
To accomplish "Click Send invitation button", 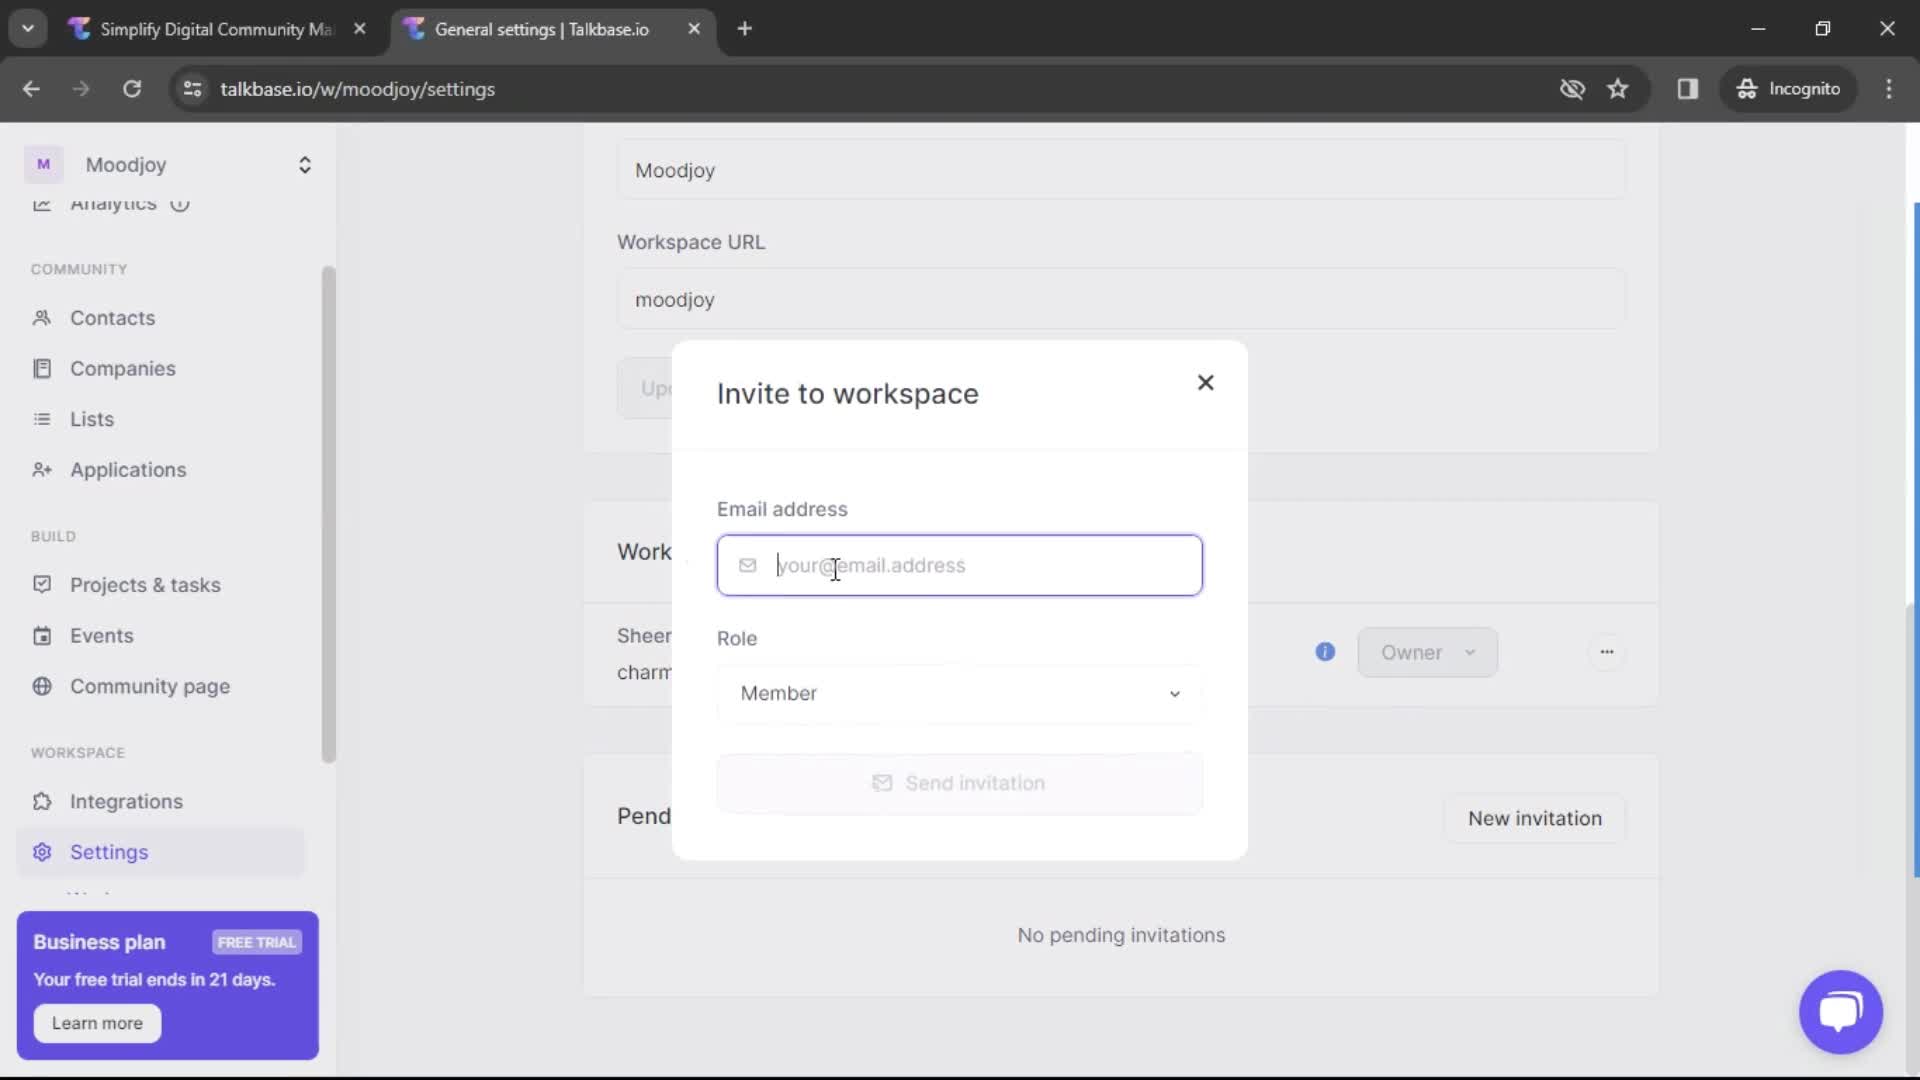I will [960, 782].
